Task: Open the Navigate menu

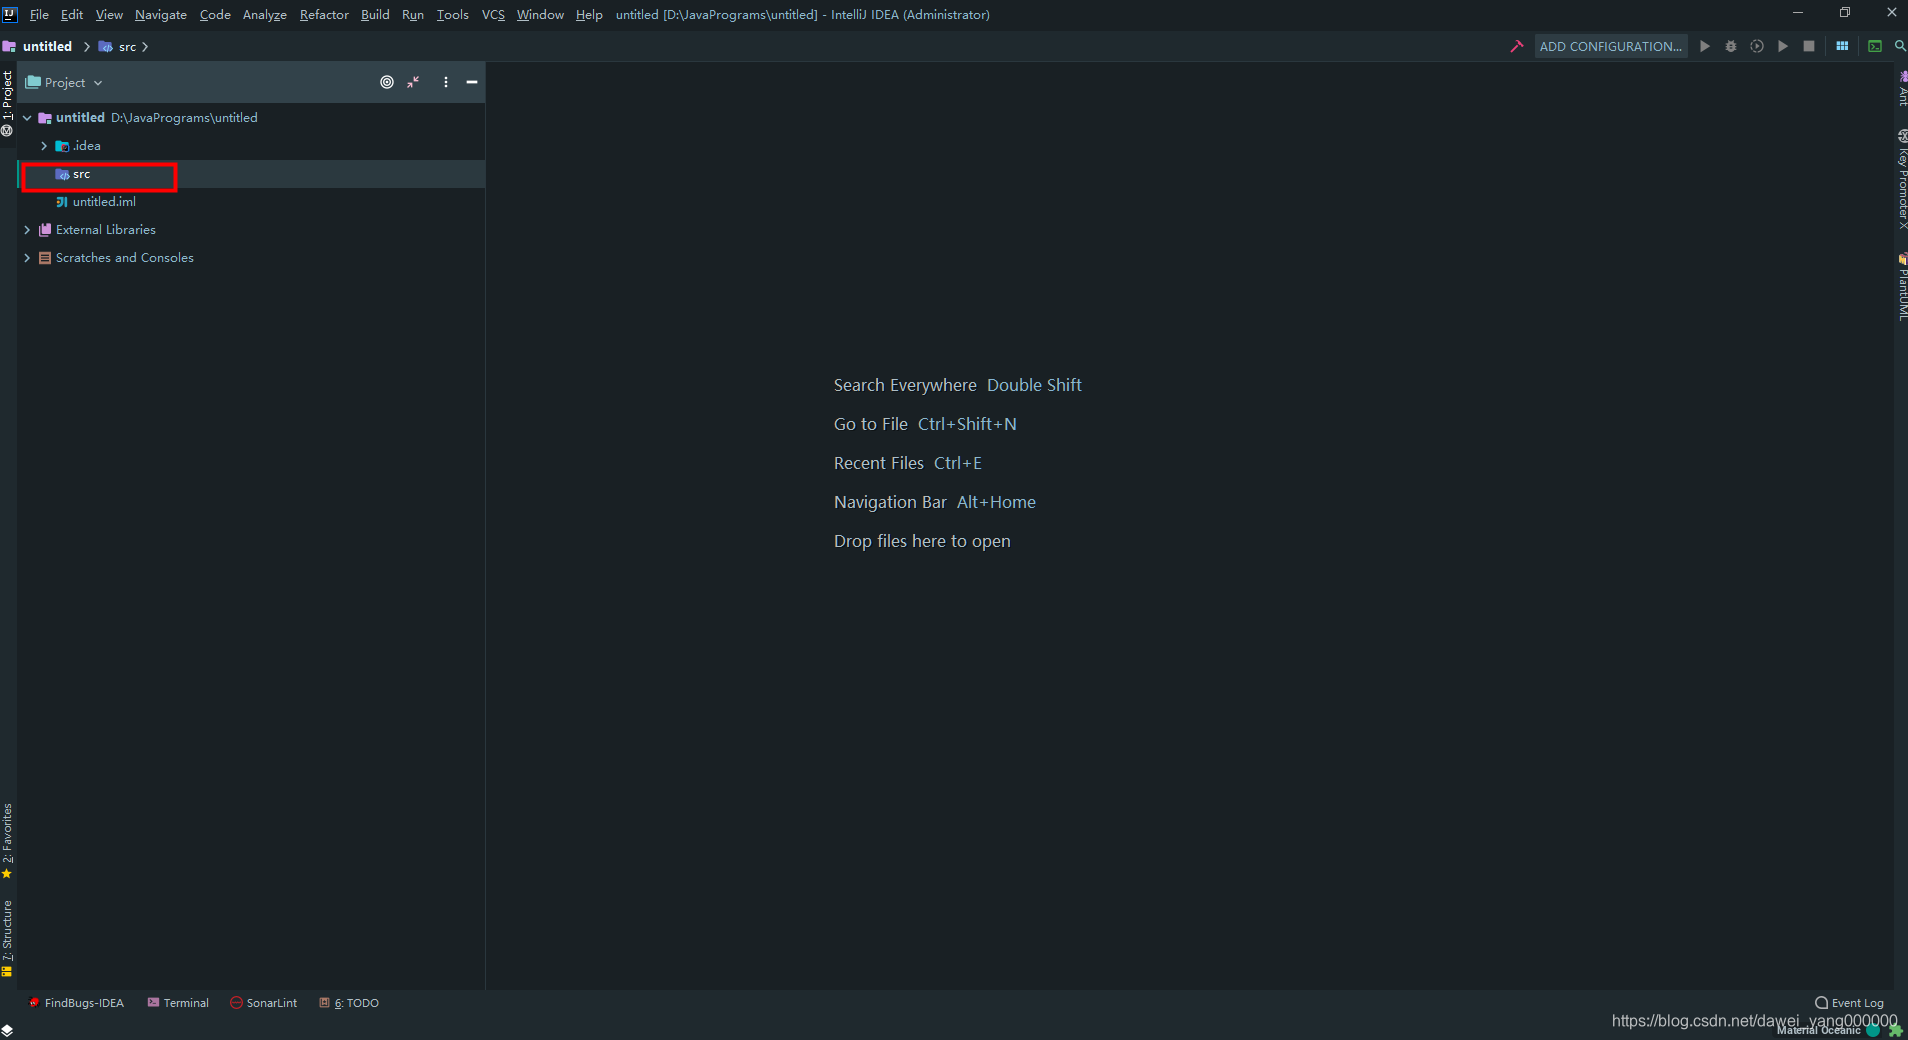Action: [x=161, y=14]
